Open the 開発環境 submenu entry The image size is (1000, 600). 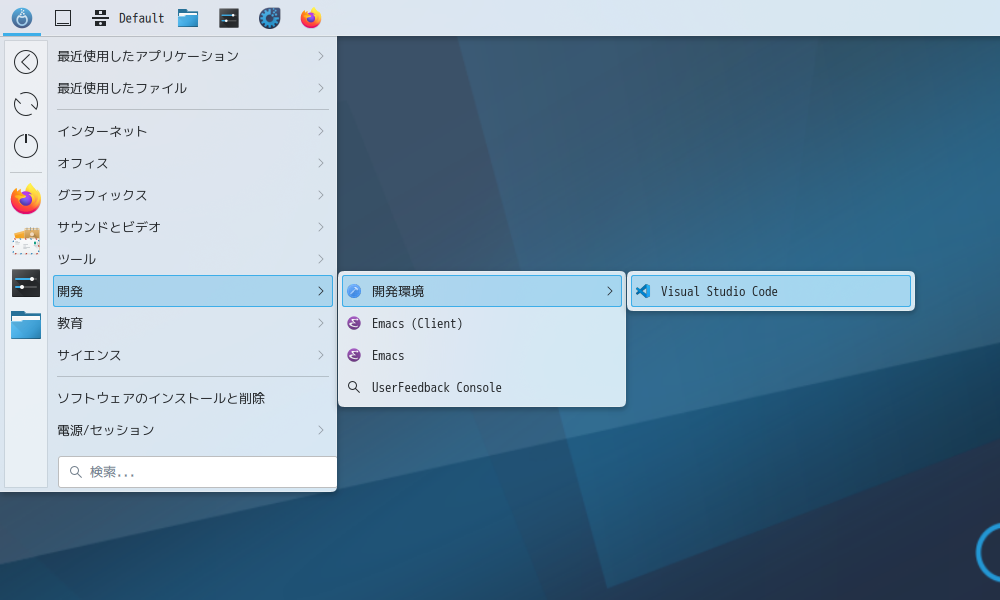click(x=482, y=291)
